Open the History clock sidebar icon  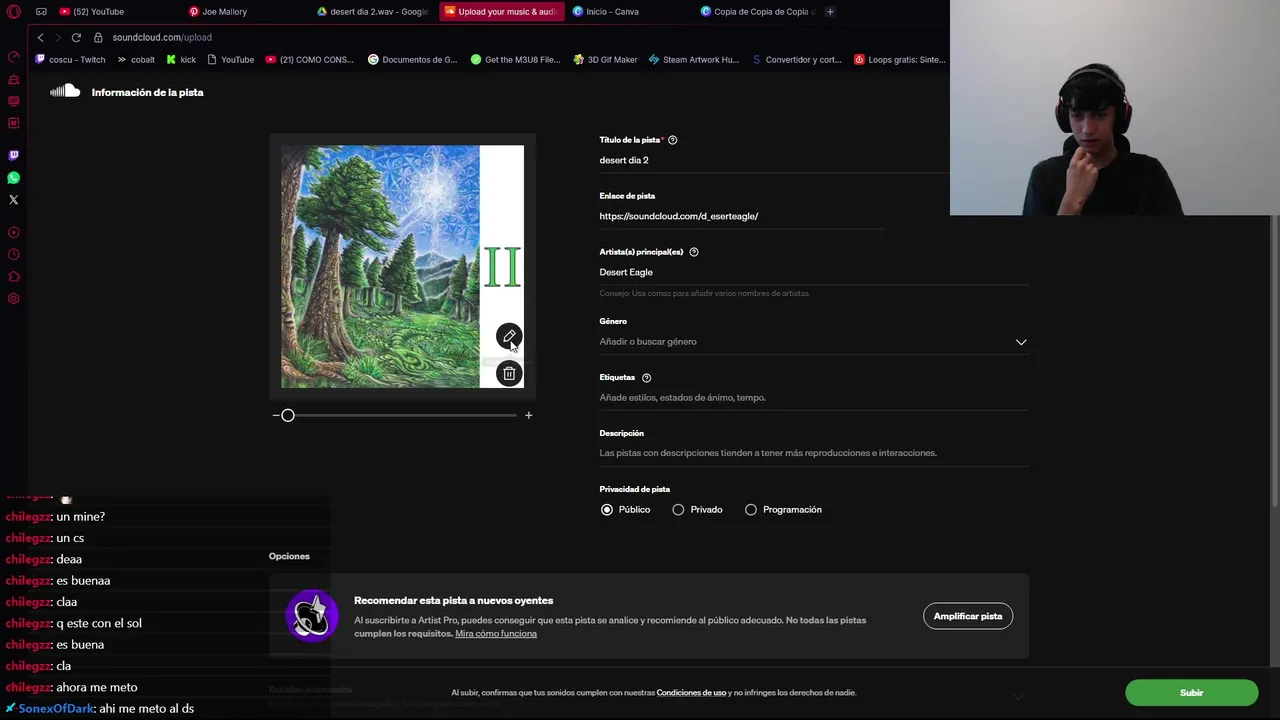pos(13,254)
